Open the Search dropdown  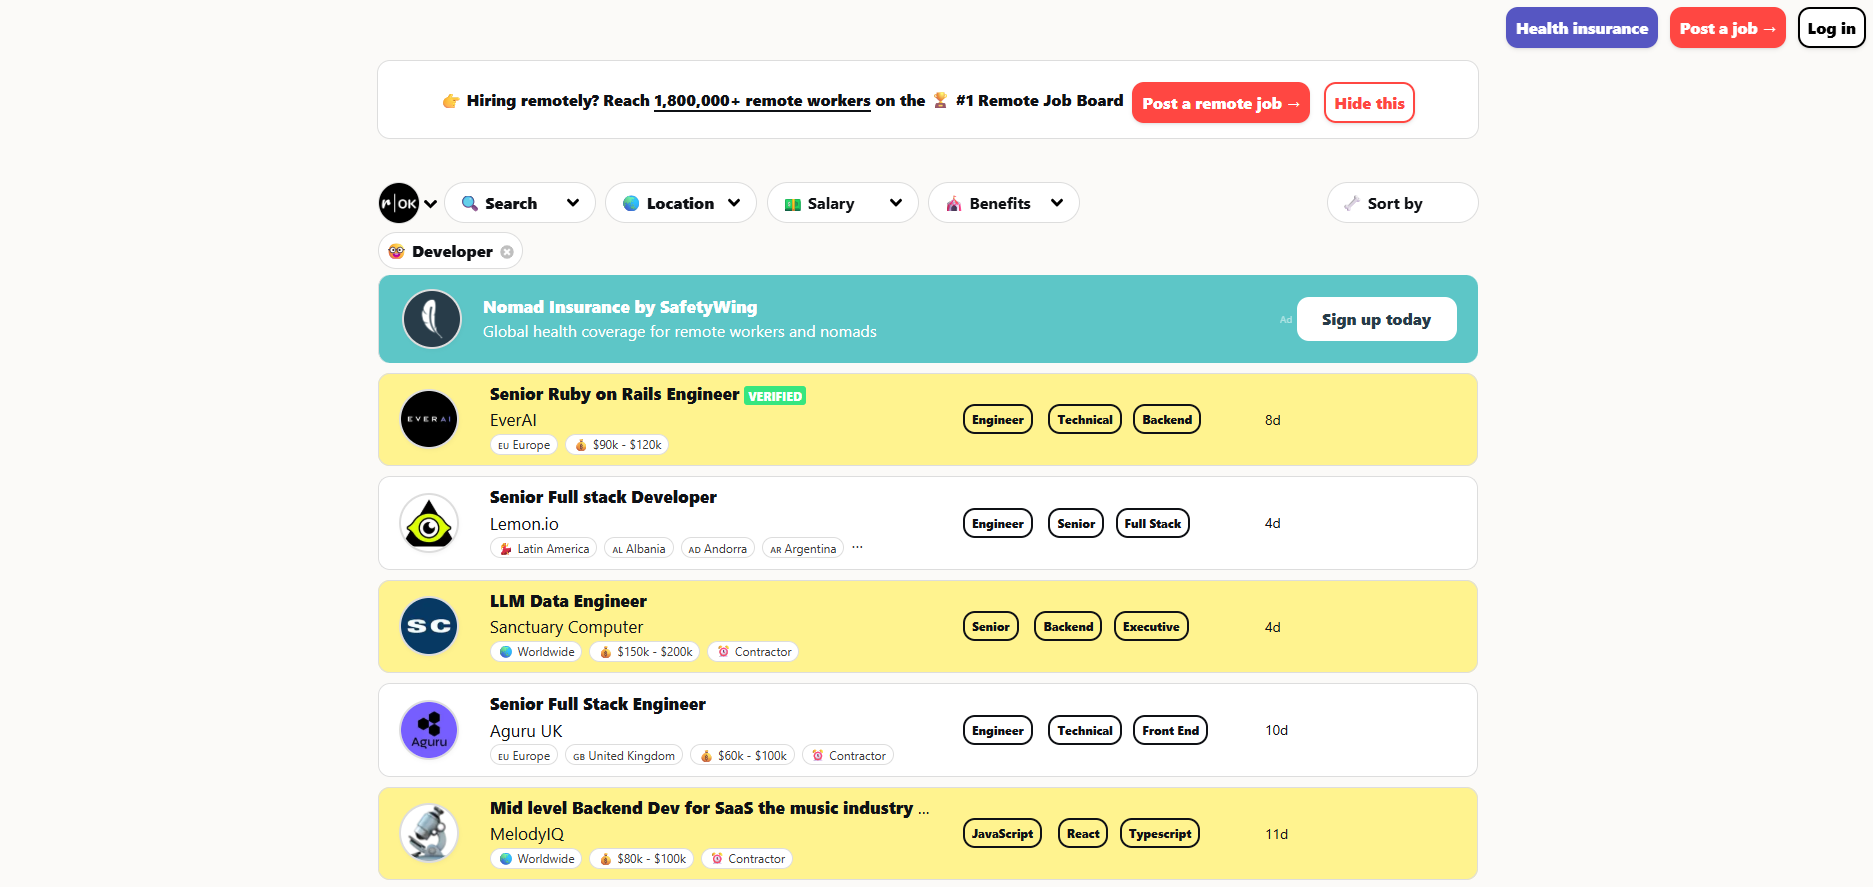point(520,203)
